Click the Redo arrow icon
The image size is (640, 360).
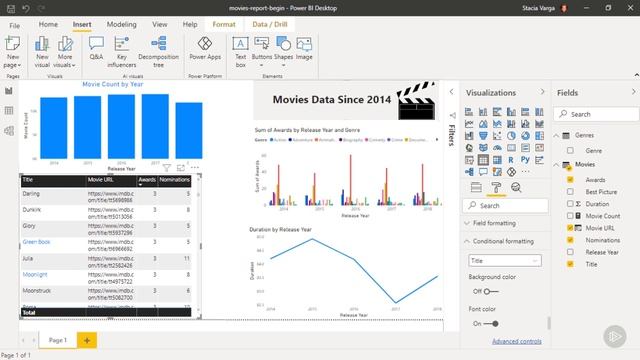pos(41,8)
